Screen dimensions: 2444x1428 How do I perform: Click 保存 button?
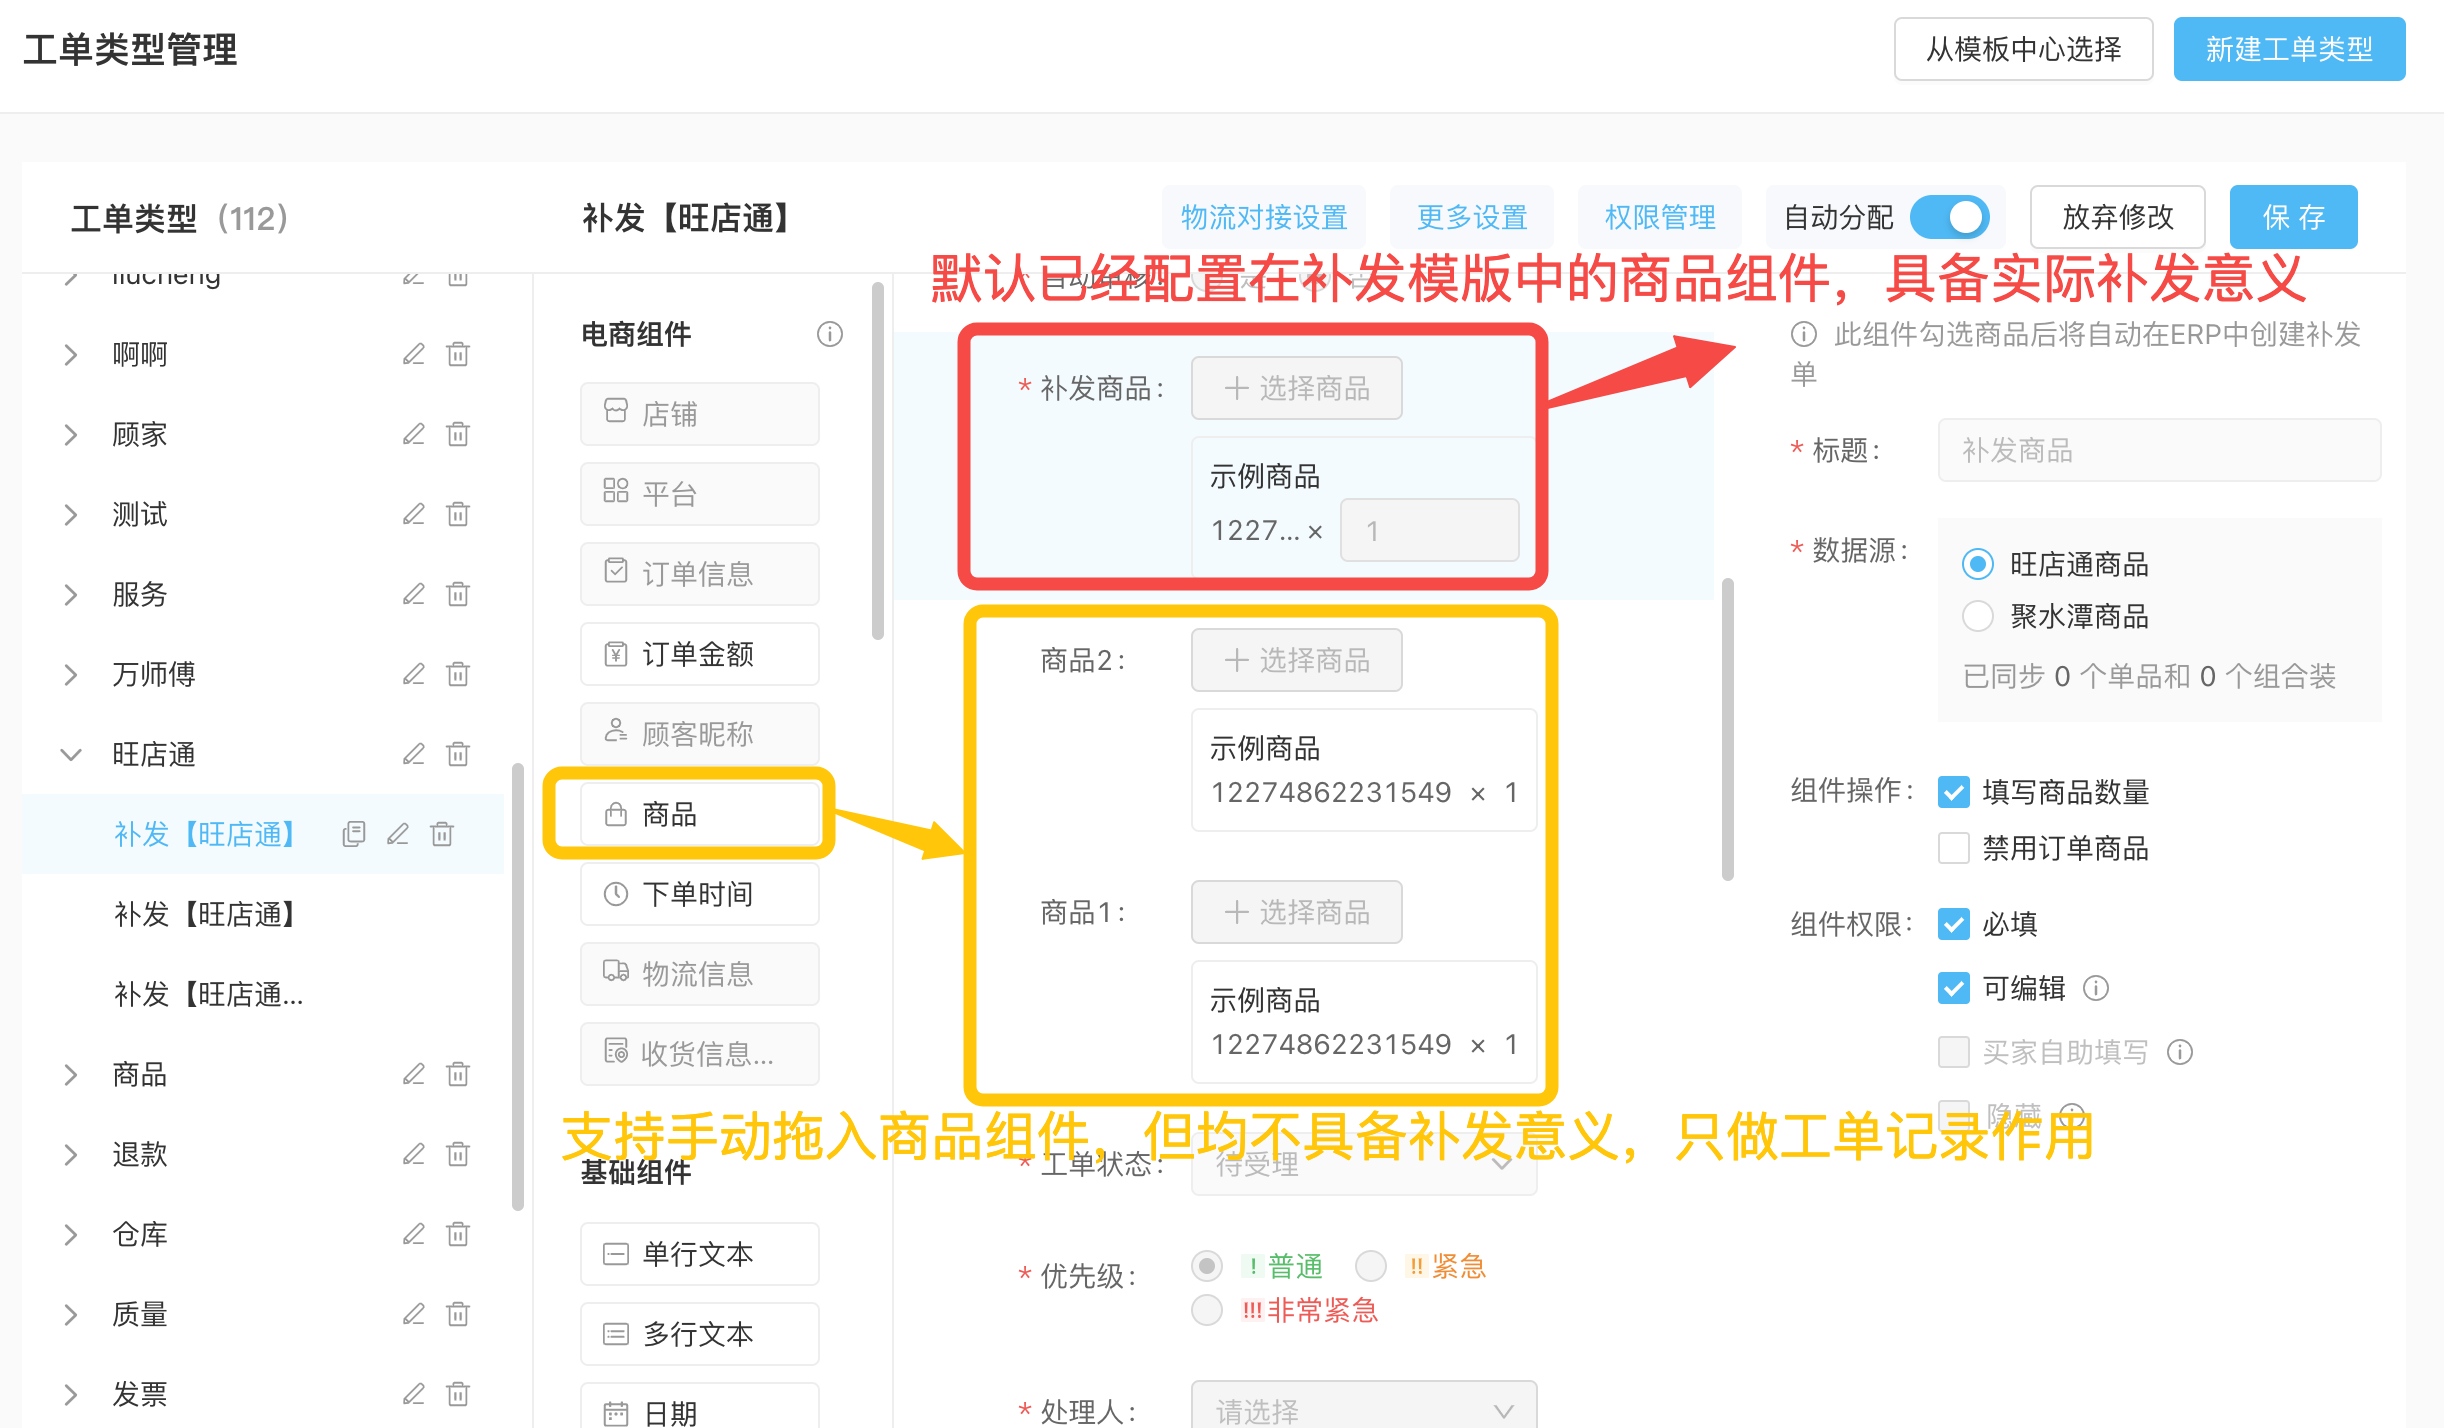[x=2293, y=217]
